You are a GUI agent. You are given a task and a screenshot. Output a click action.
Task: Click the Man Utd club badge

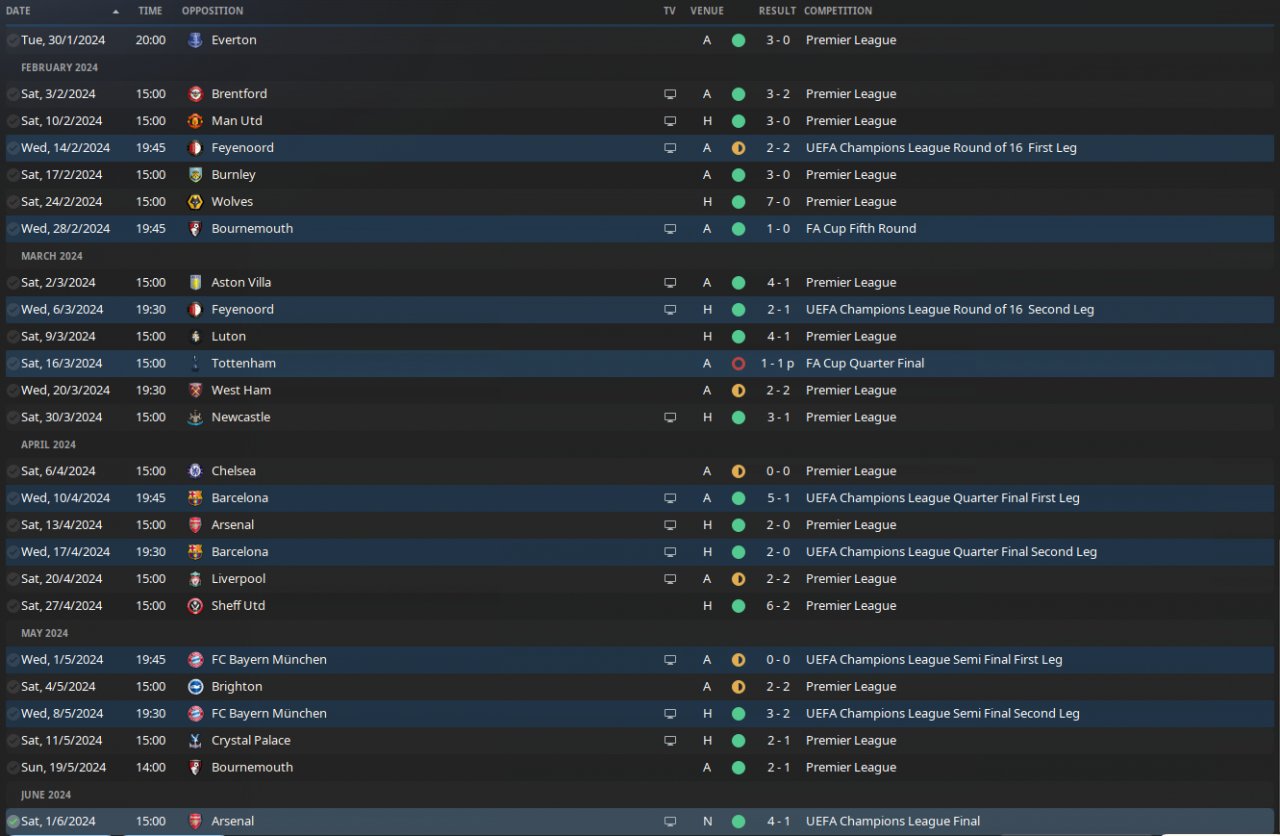tap(195, 121)
